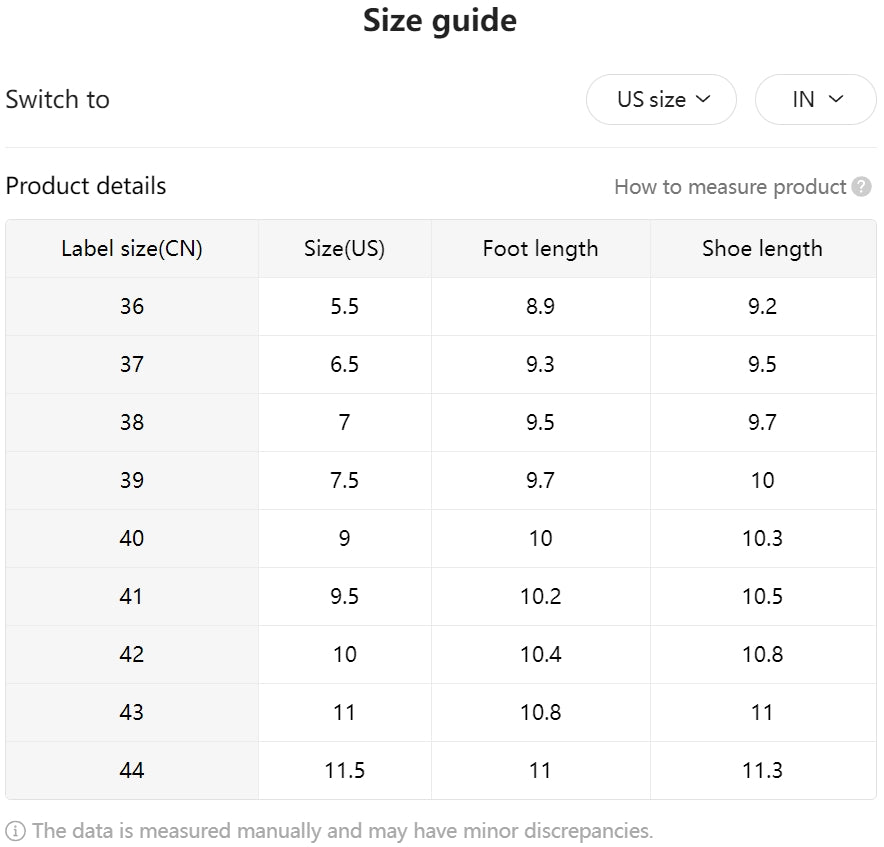Click the Size guide heading
Image resolution: width=884 pixels, height=847 pixels.
tap(440, 21)
